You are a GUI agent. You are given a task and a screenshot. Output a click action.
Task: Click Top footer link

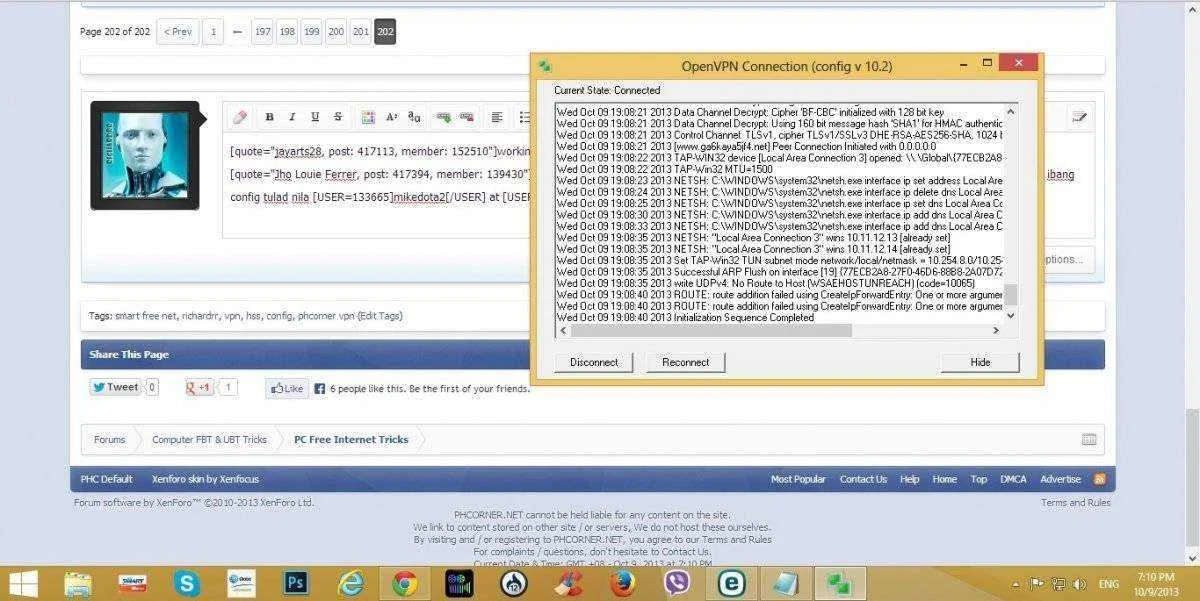coord(979,479)
